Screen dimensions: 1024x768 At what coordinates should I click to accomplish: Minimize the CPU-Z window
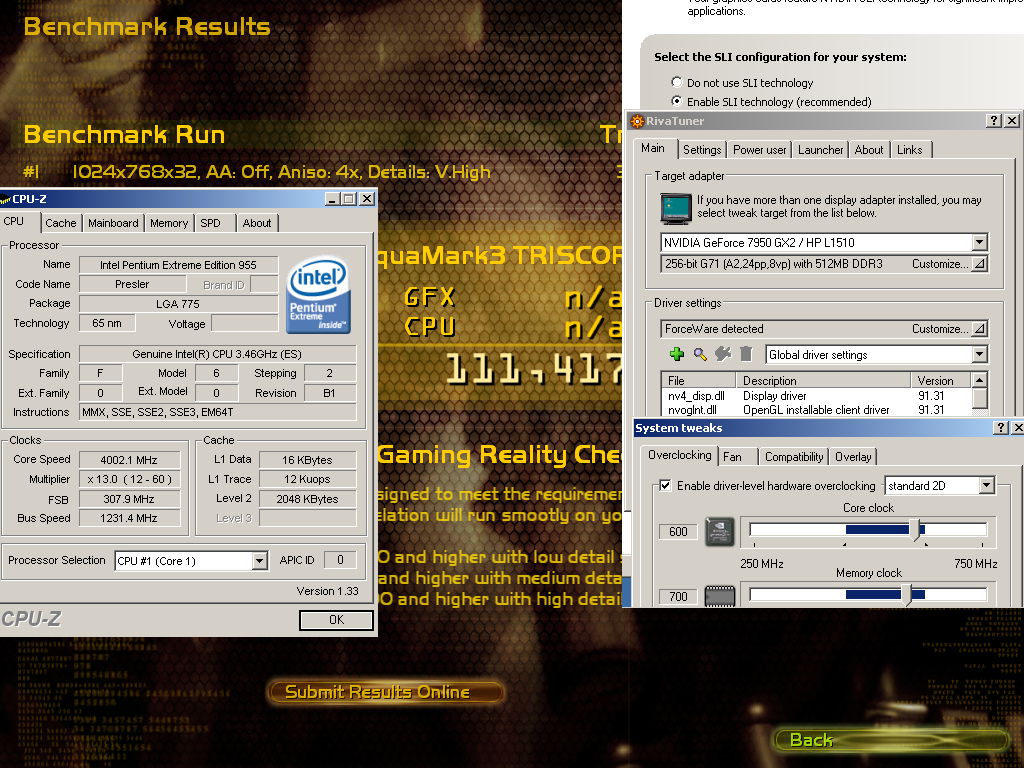tap(332, 199)
